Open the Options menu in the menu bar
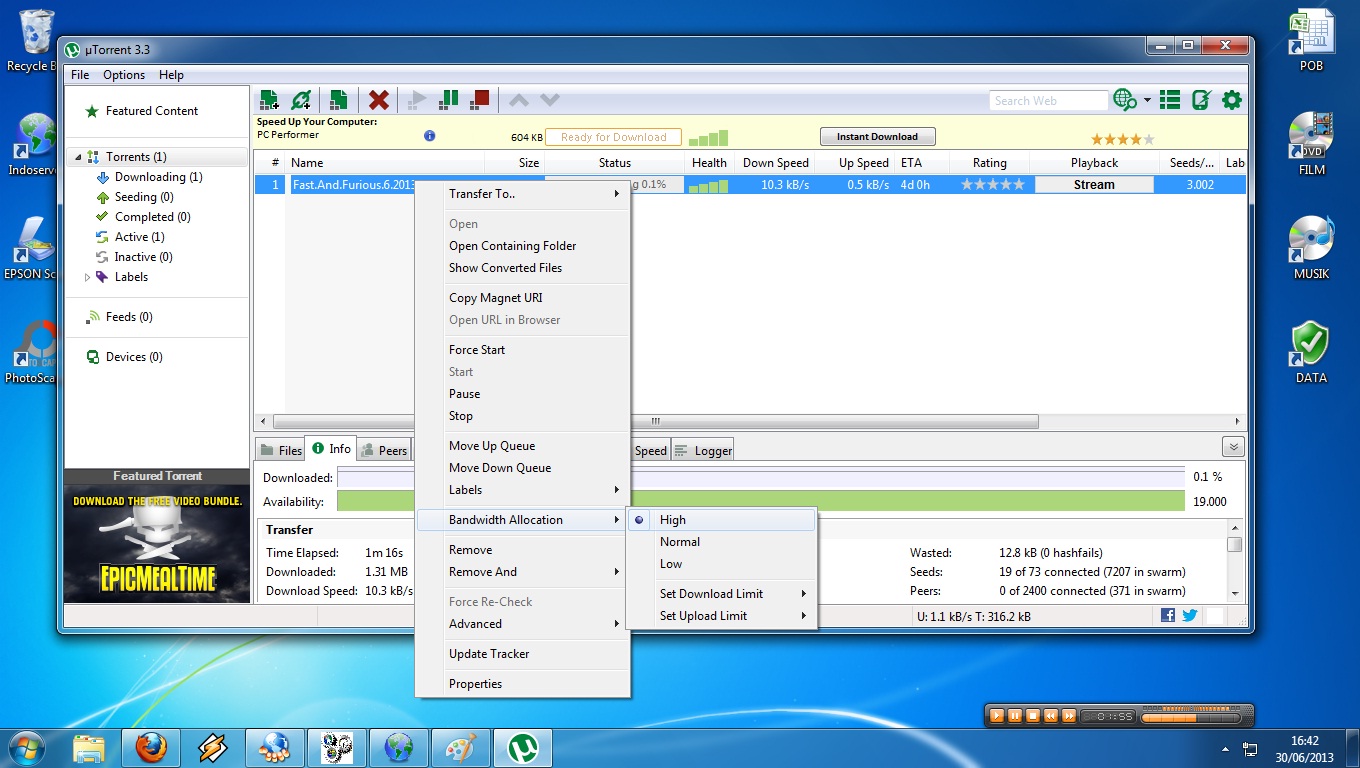The height and width of the screenshot is (768, 1360). coord(124,75)
